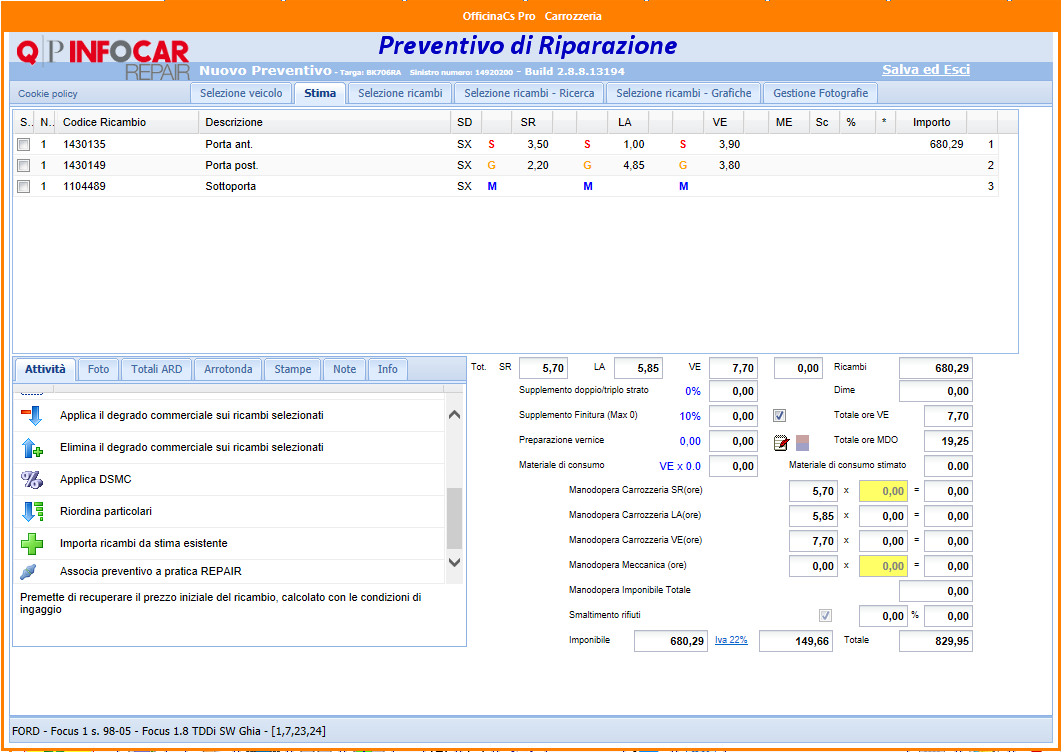Click the Materiale di consumo stimato field
This screenshot has width=1061, height=752.
click(948, 466)
